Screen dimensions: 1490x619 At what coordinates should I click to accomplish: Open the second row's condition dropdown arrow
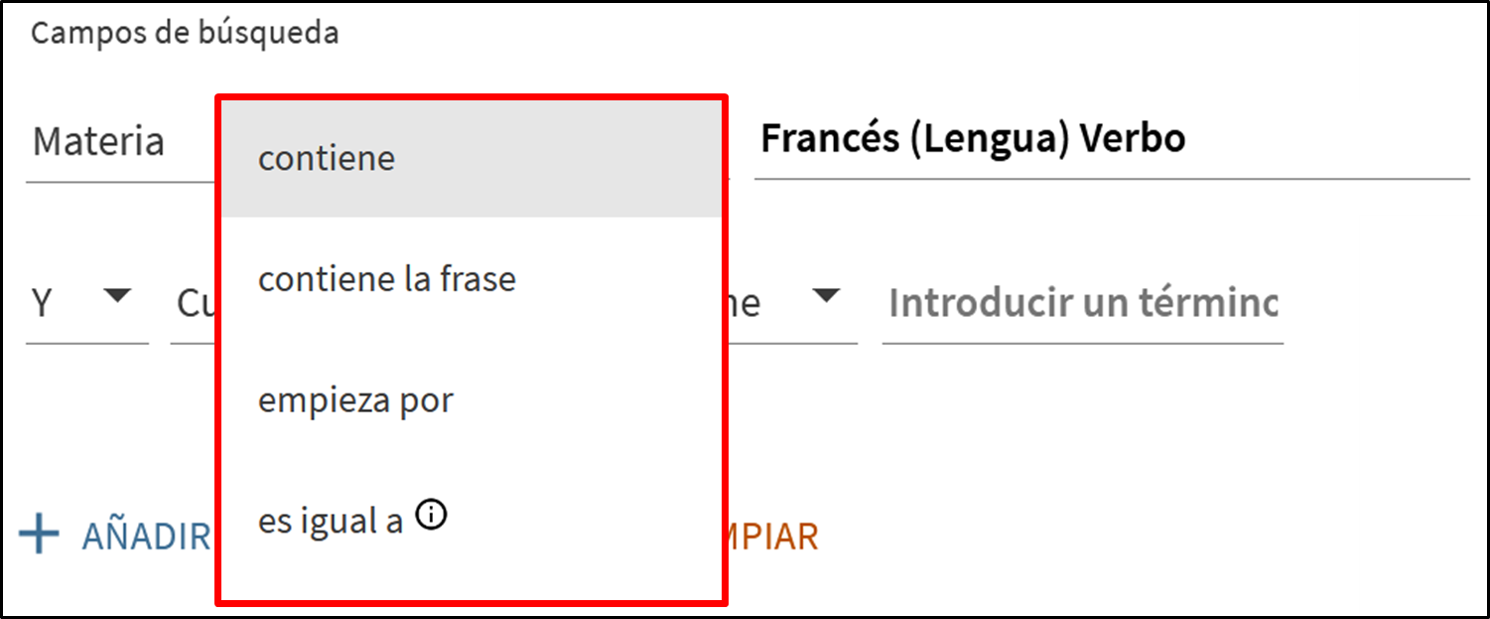825,296
